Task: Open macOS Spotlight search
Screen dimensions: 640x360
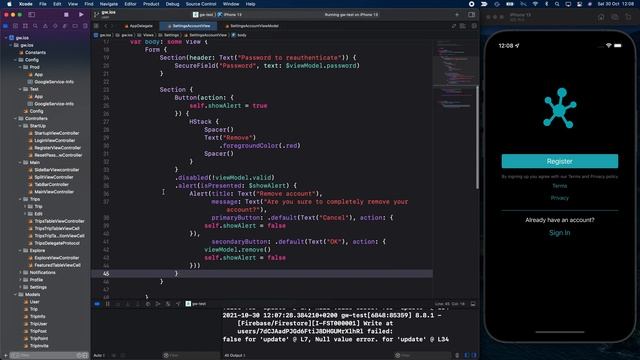Action: click(x=557, y=4)
